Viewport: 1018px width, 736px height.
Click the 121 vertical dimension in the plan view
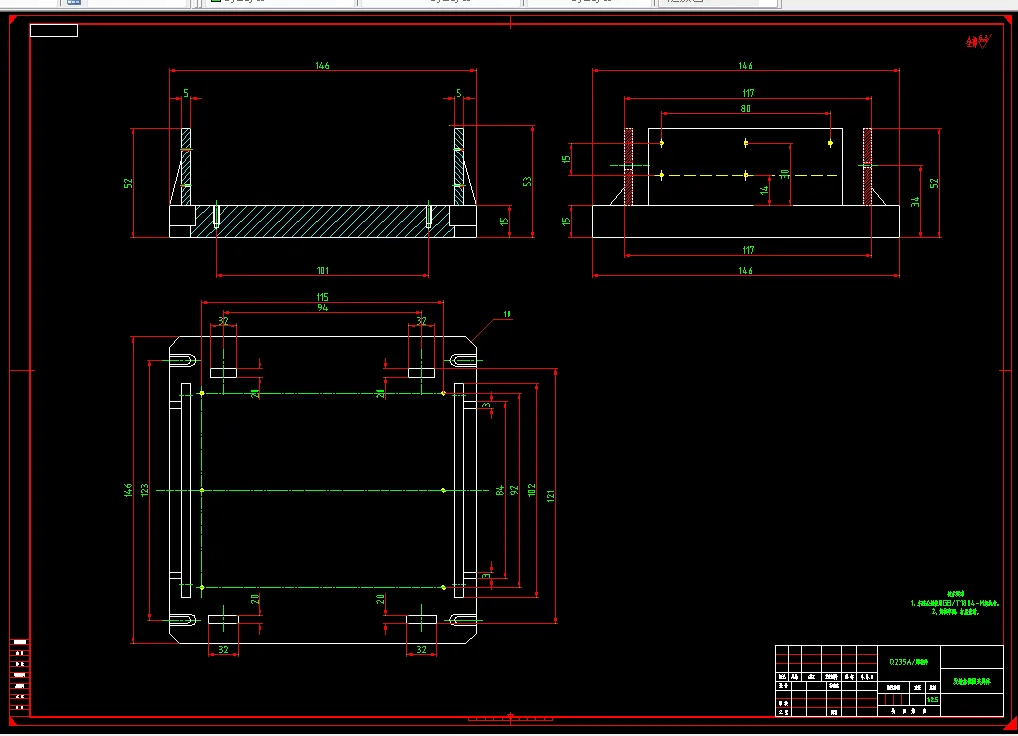coord(551,496)
